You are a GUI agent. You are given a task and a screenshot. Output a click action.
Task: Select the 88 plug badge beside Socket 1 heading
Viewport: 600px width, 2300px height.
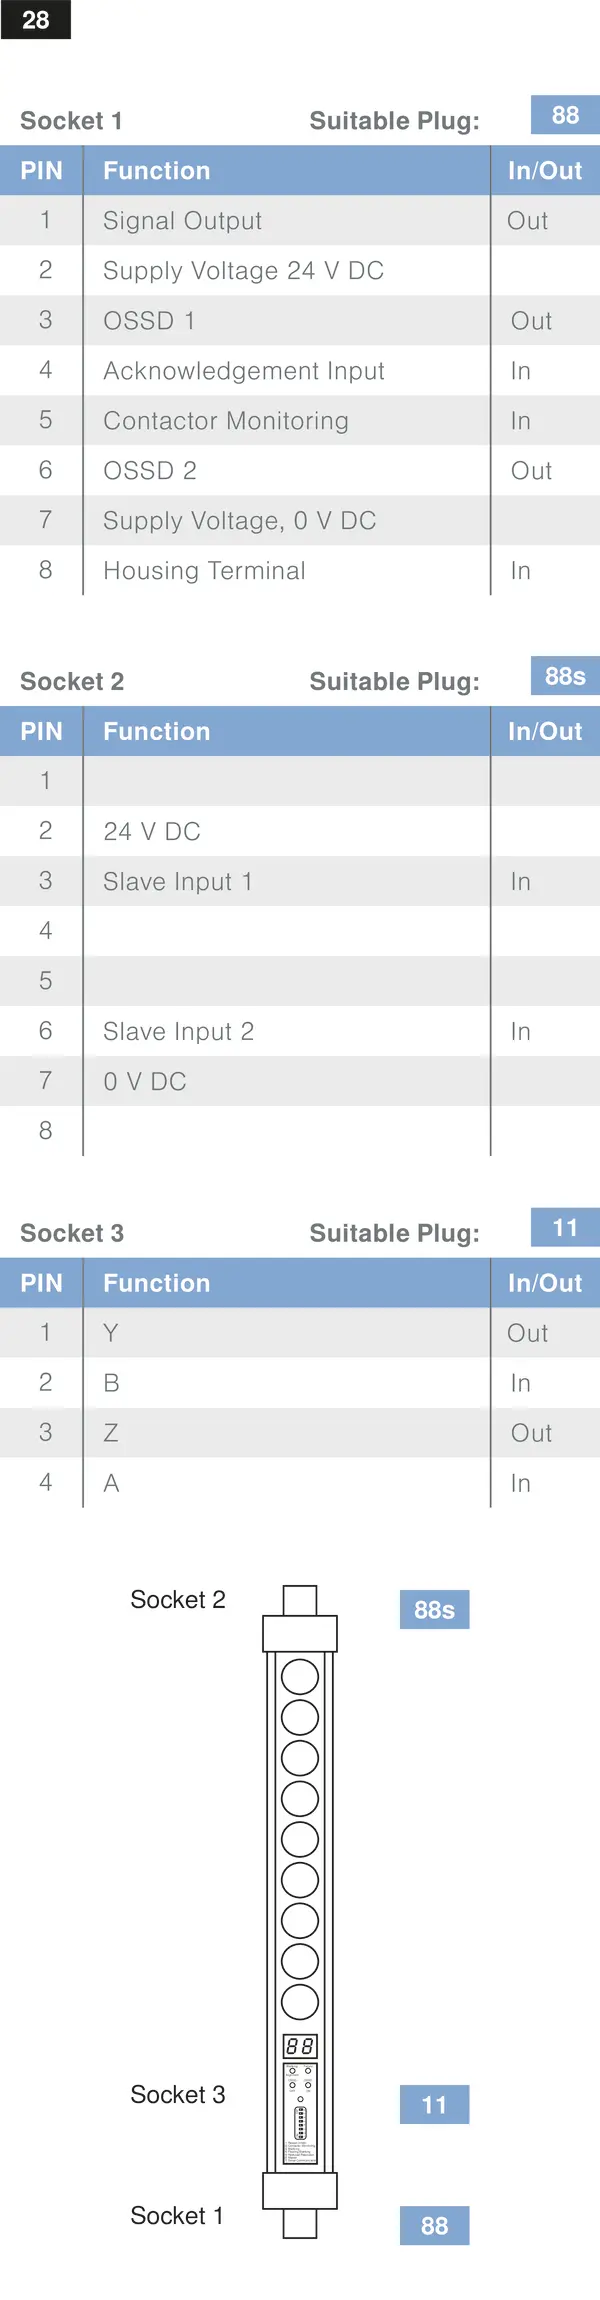(565, 115)
